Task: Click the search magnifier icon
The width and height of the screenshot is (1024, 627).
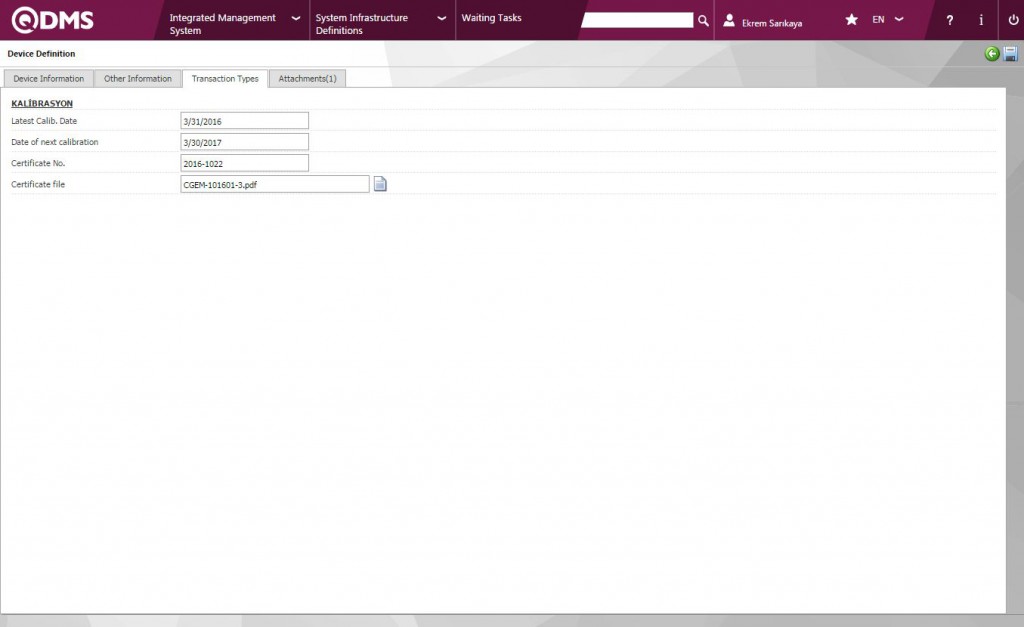Action: (x=703, y=20)
